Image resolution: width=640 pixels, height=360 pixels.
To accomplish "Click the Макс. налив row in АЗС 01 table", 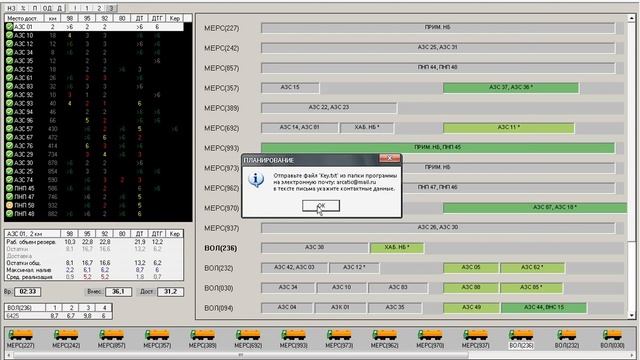I will (94, 270).
